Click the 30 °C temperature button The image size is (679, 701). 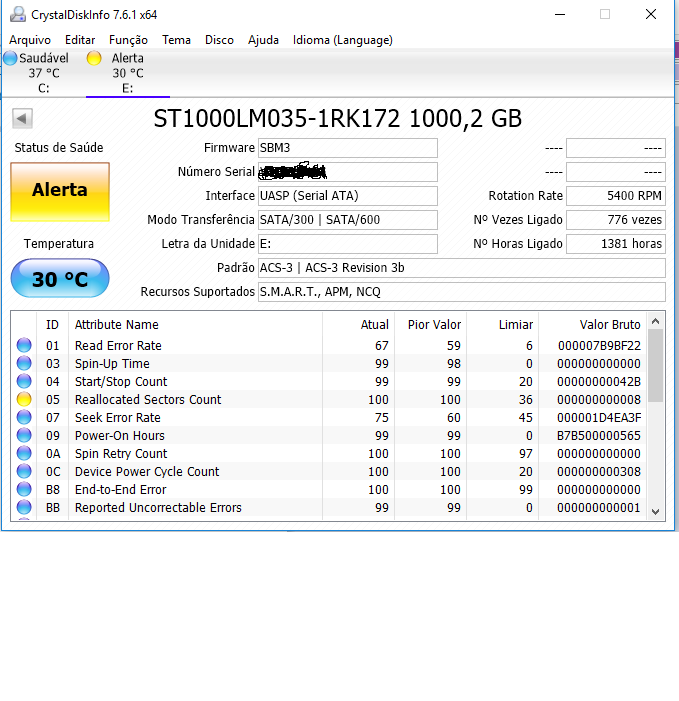60,279
